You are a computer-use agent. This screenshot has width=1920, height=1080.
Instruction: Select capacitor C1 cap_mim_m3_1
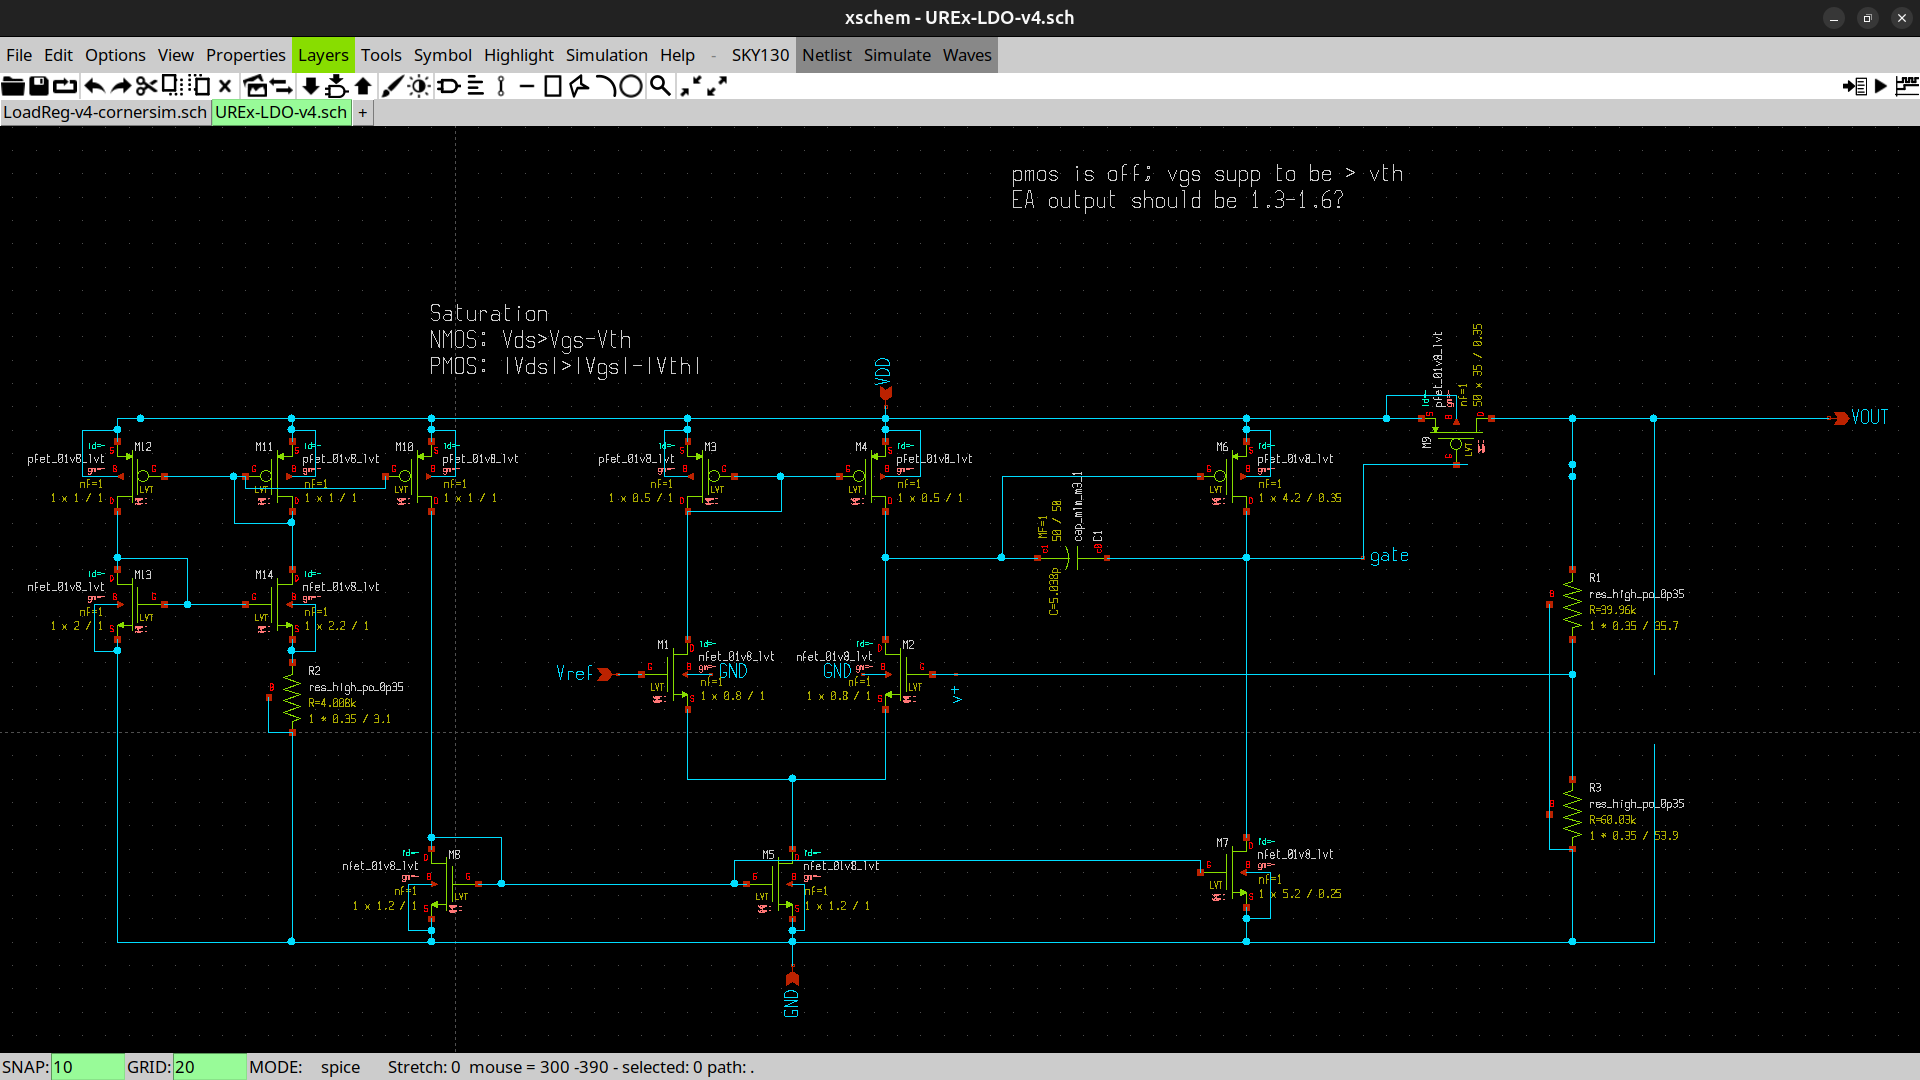(1073, 558)
